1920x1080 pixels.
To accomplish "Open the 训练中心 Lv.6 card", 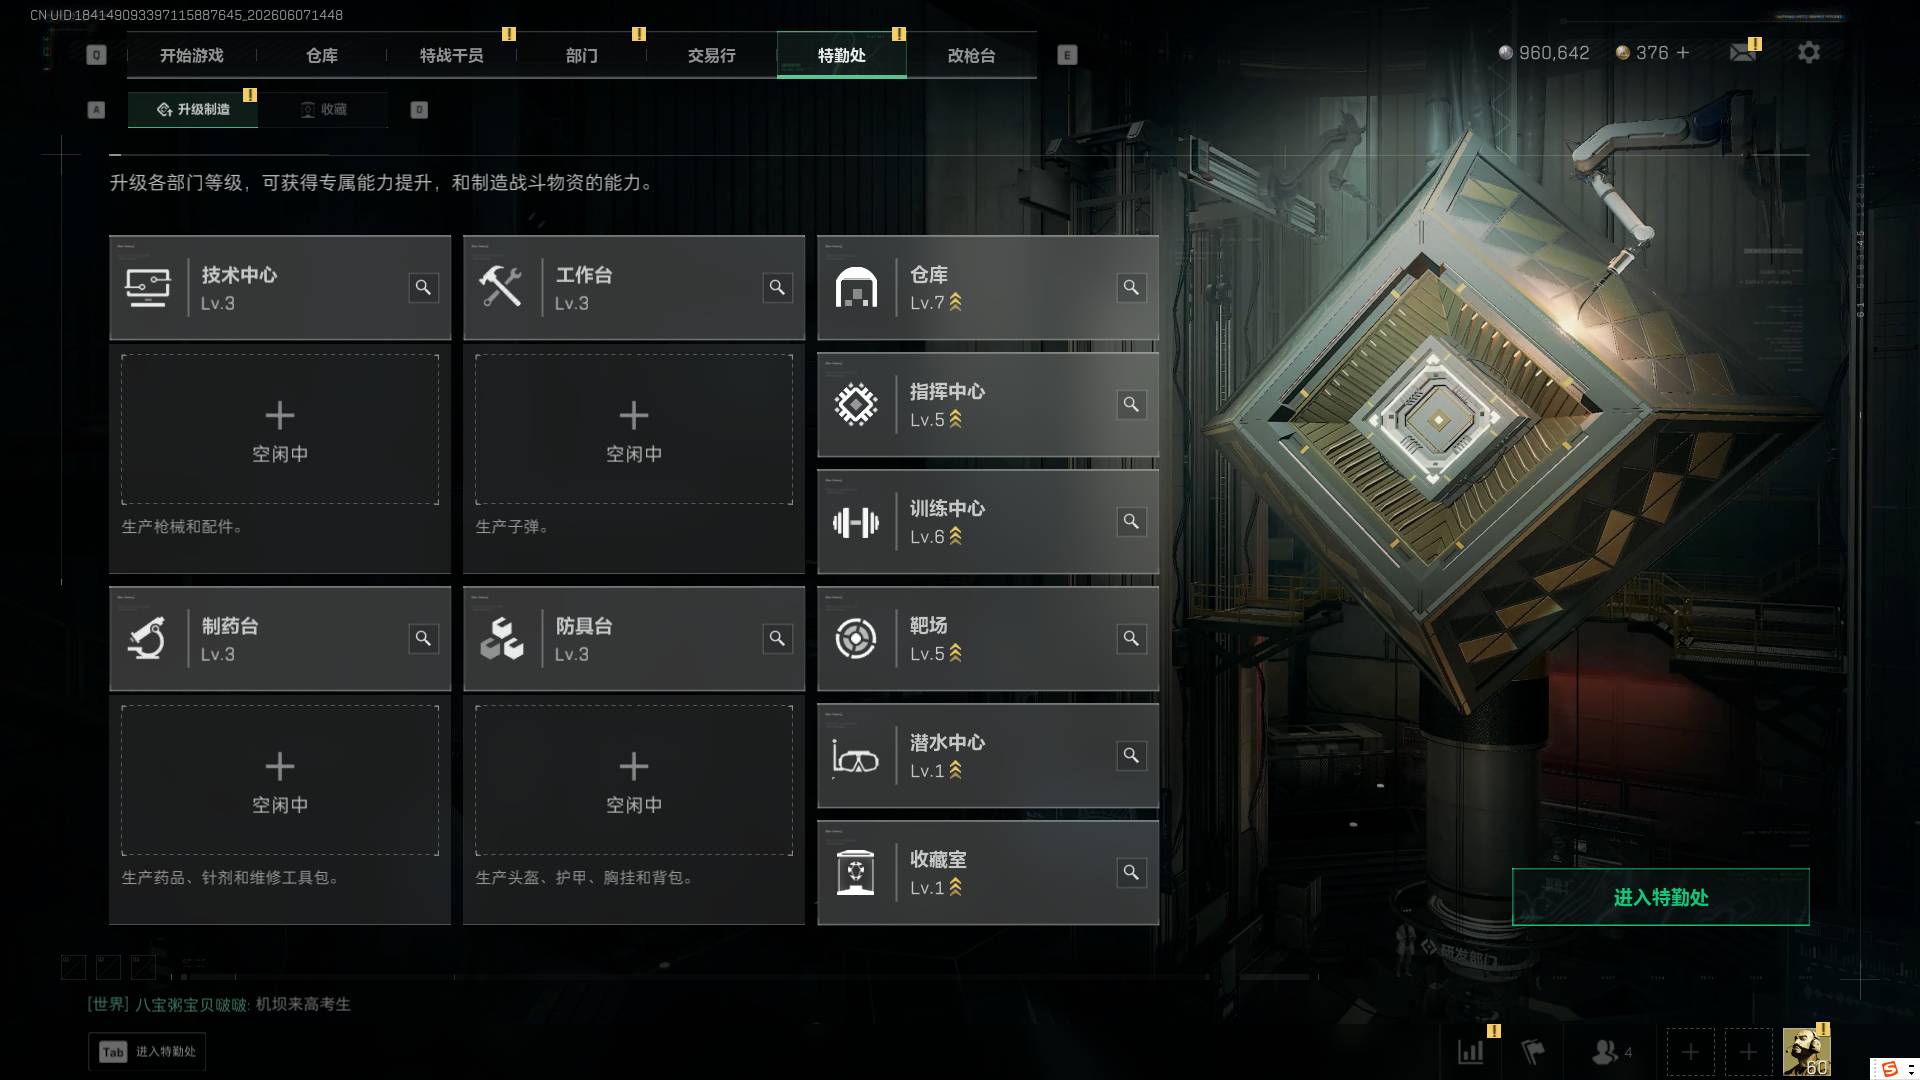I will tap(988, 522).
